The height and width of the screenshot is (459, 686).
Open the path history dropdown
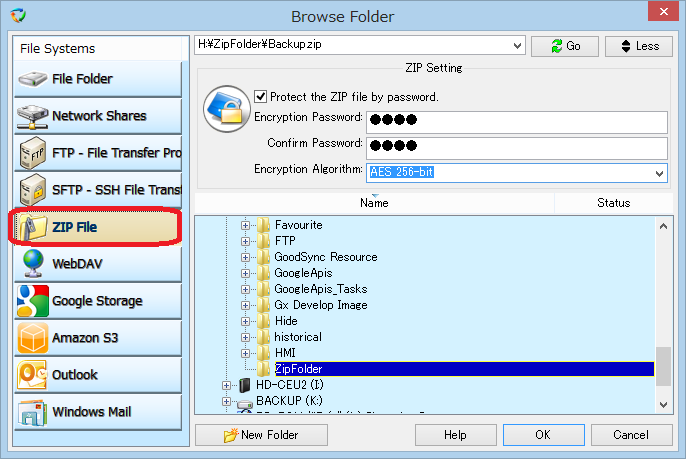[517, 46]
